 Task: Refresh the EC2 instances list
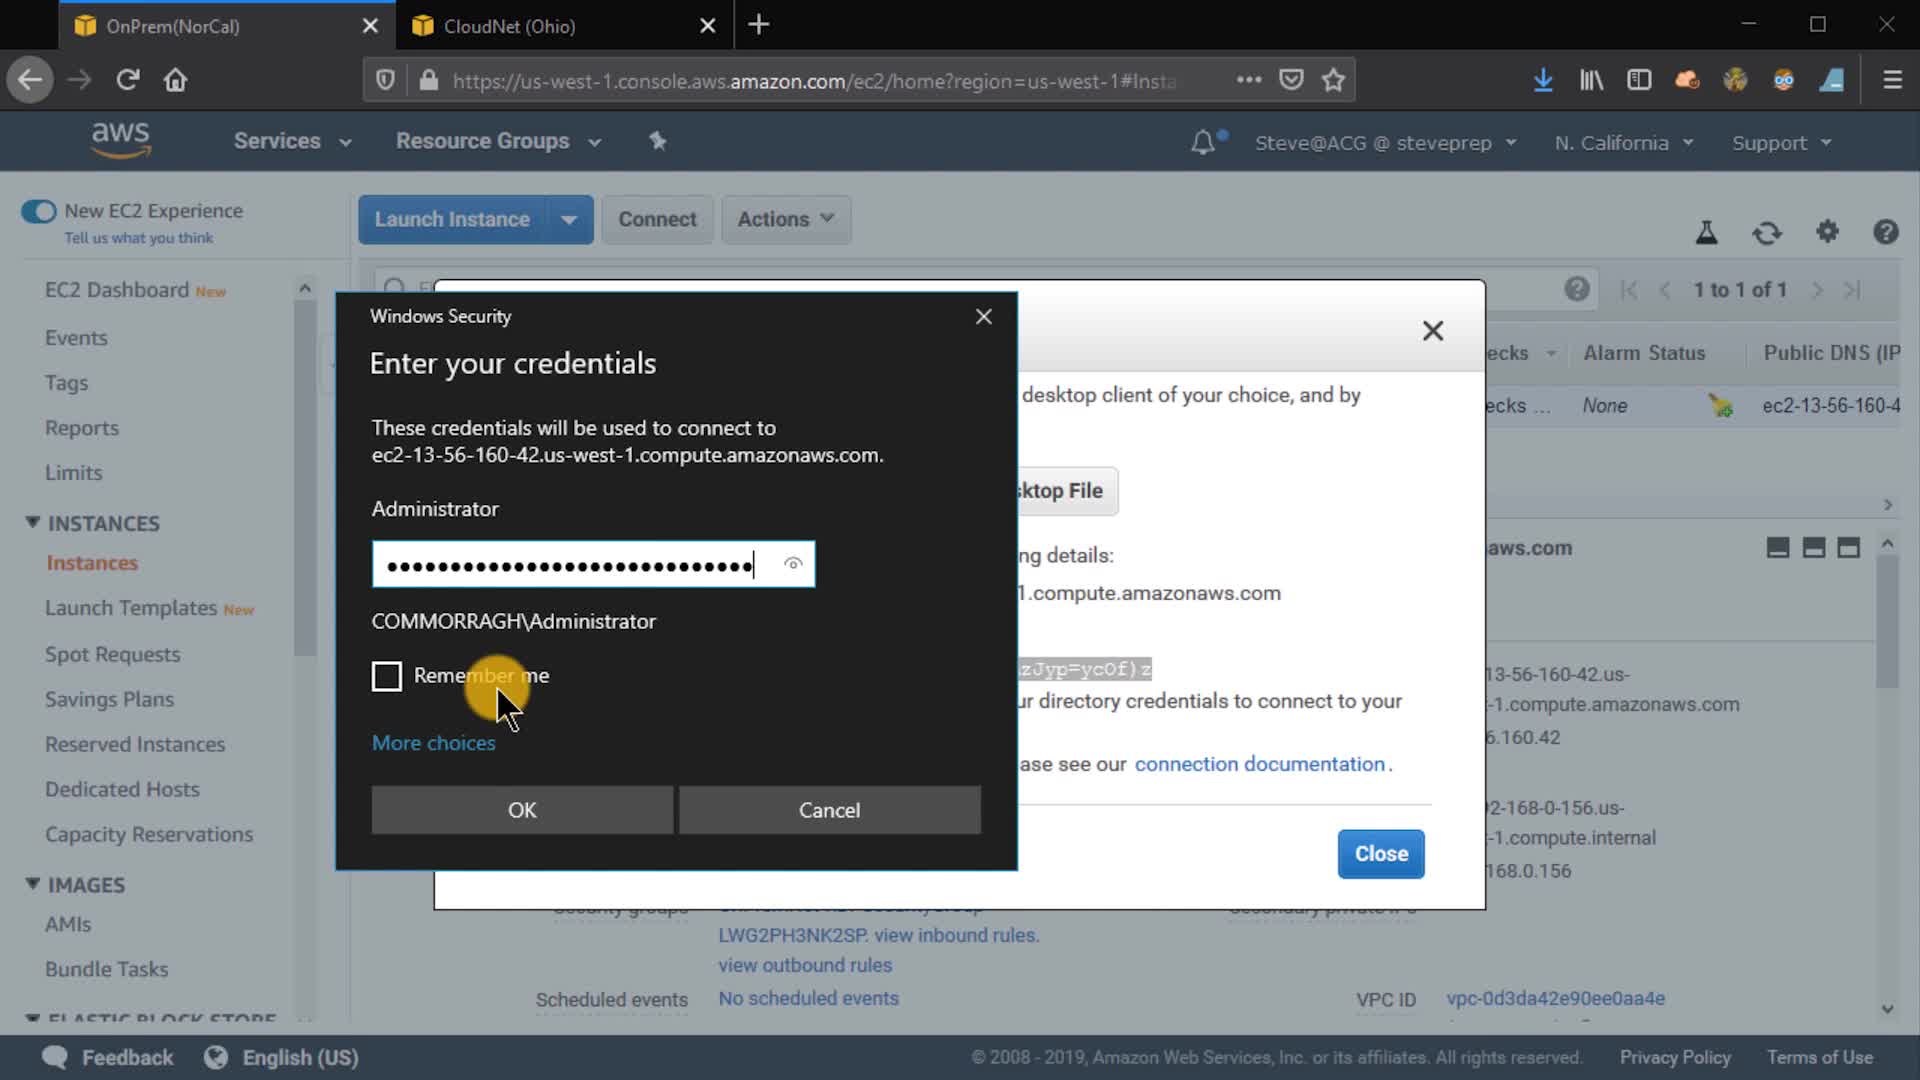coord(1767,233)
